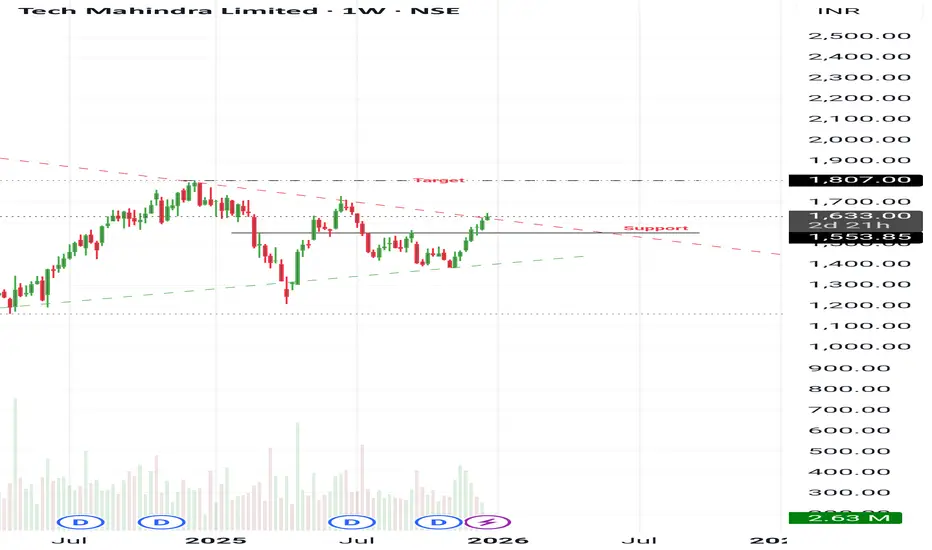The image size is (932, 550).
Task: Click the 400.00 price axis label
Action: 849,472
